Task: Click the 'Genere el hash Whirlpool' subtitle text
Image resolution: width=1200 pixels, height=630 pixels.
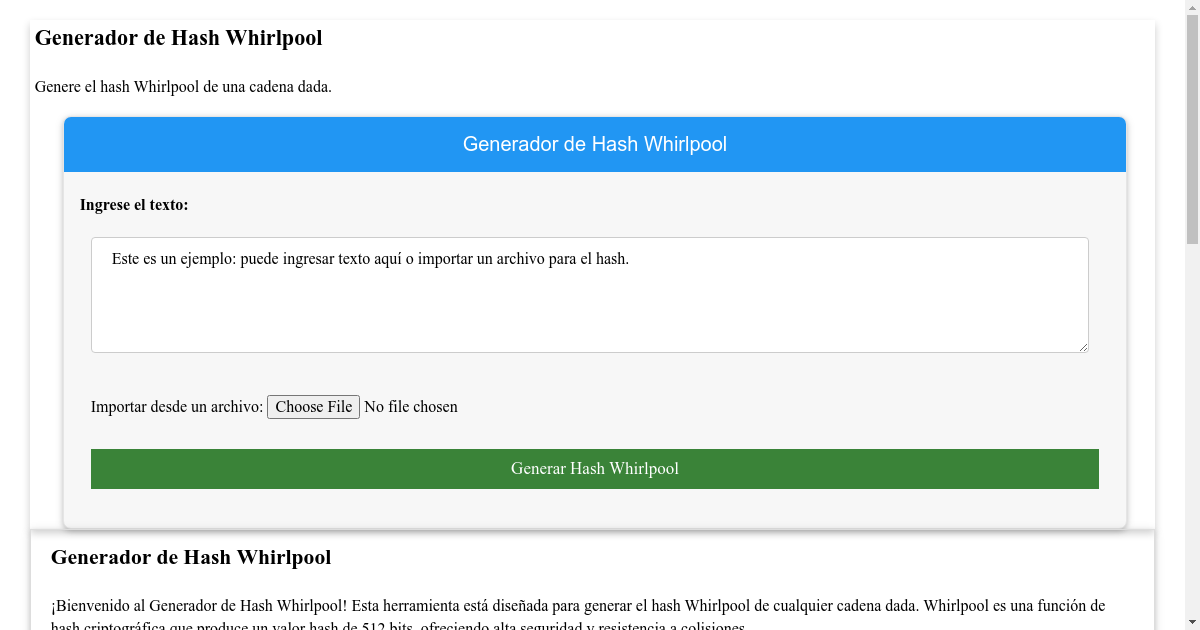Action: coord(184,87)
